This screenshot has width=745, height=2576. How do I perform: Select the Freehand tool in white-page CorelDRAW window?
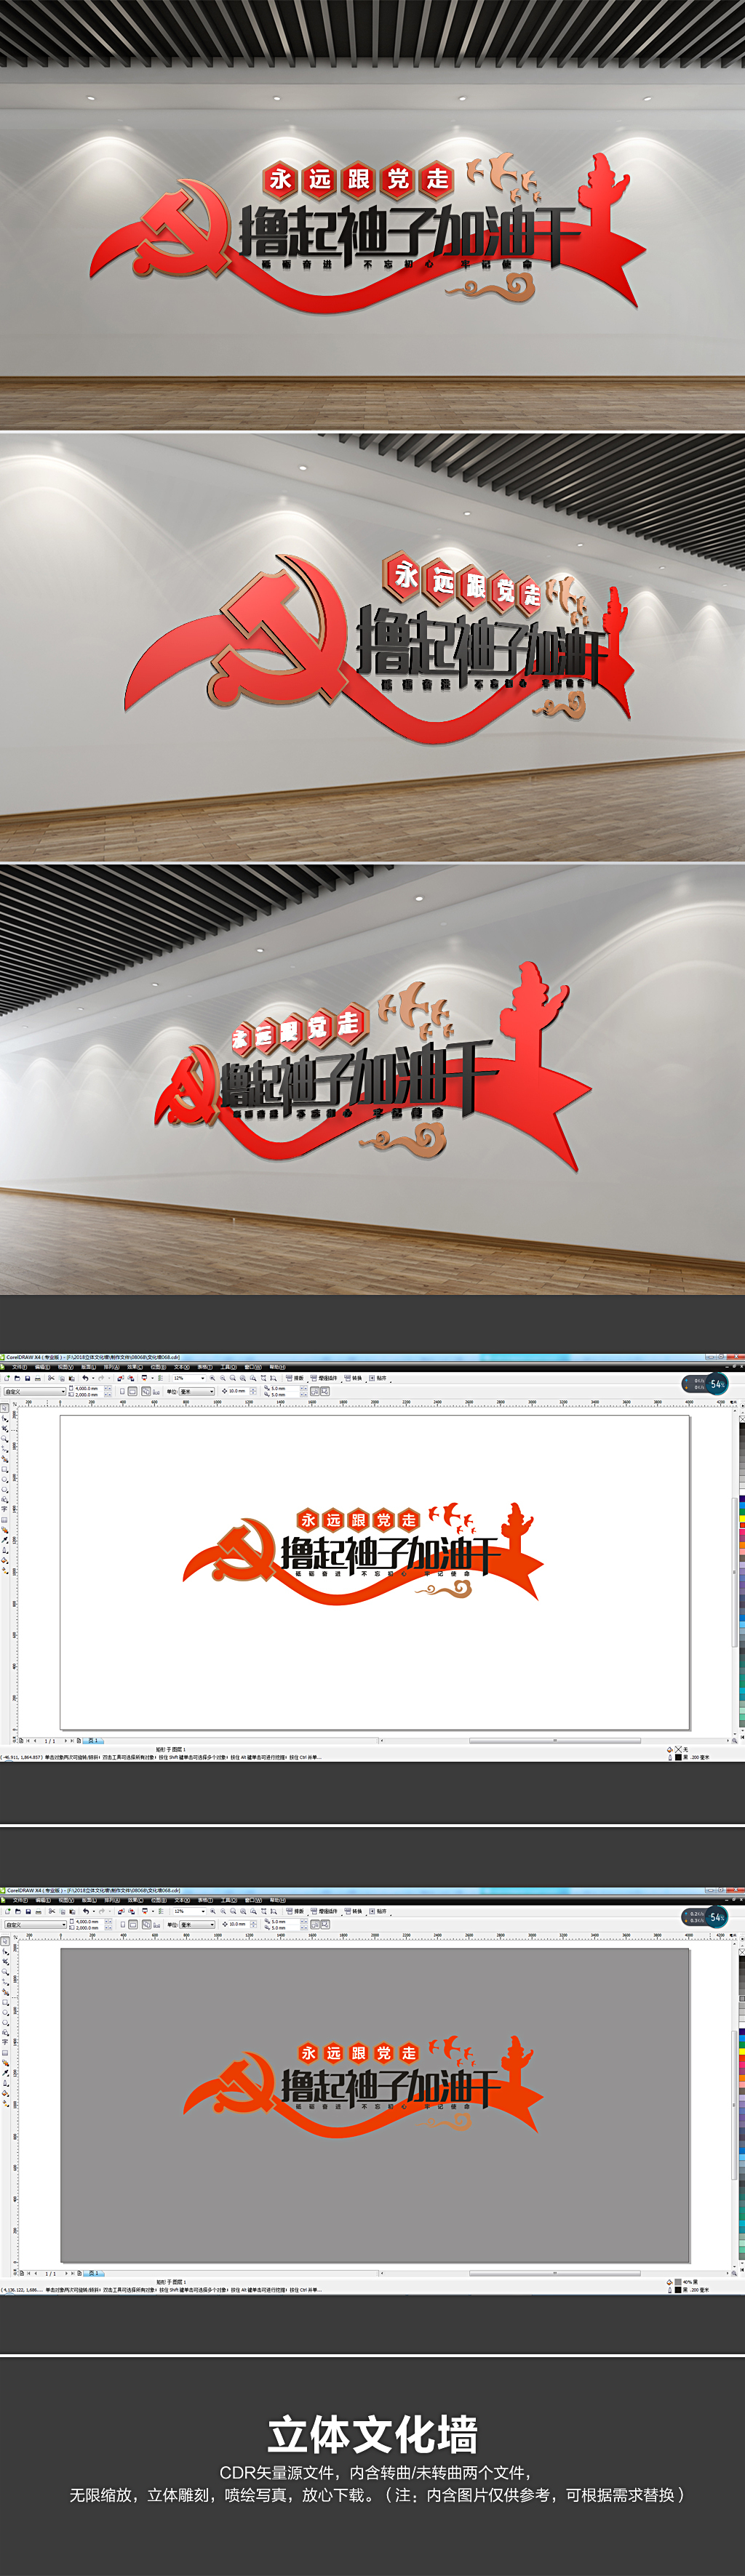pos(5,1450)
